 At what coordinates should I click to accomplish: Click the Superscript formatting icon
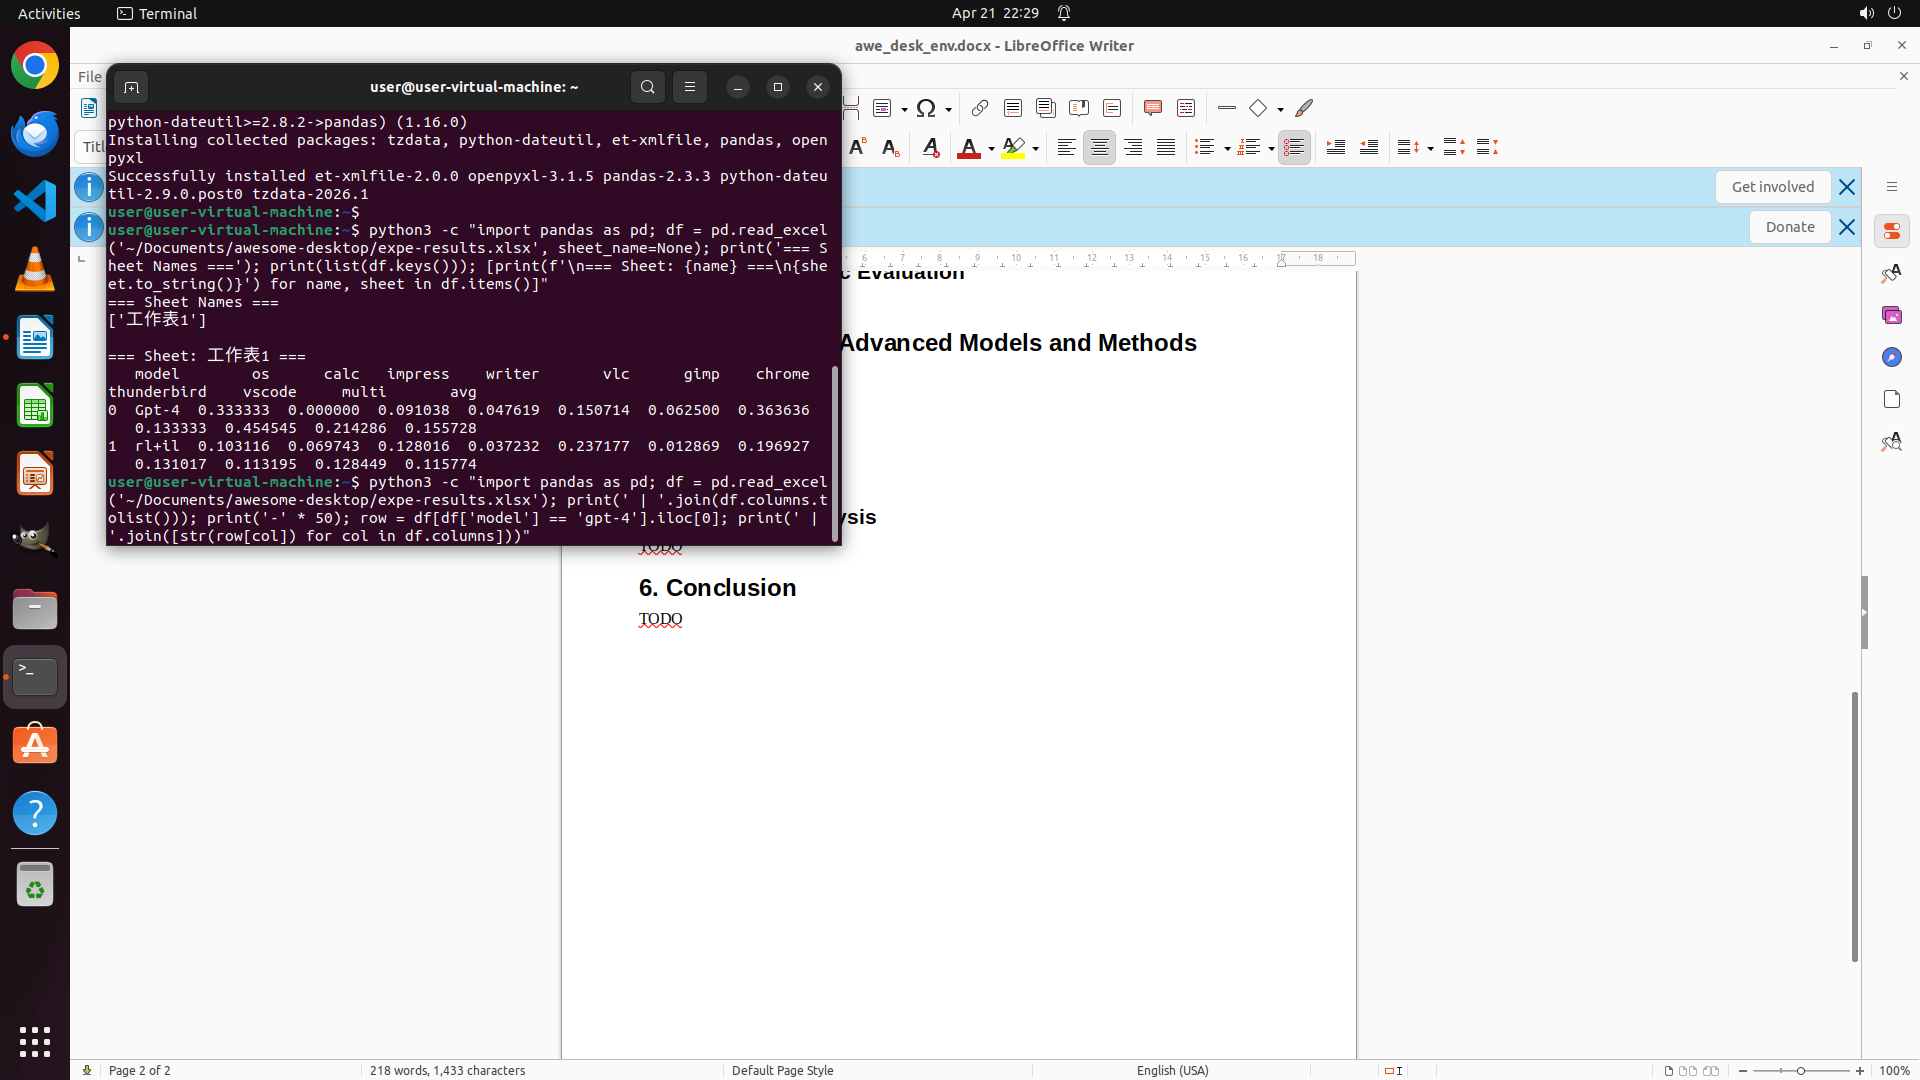(857, 148)
